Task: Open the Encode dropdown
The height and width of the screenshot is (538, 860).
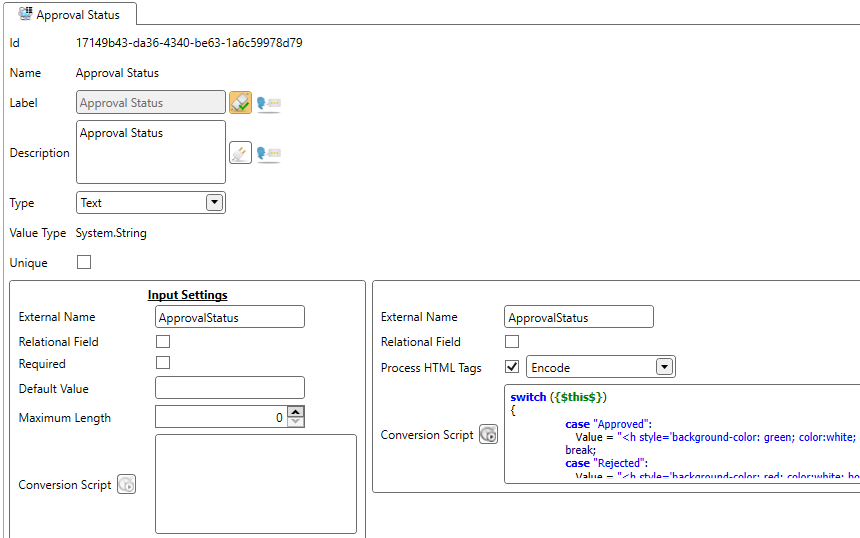Action: [664, 367]
